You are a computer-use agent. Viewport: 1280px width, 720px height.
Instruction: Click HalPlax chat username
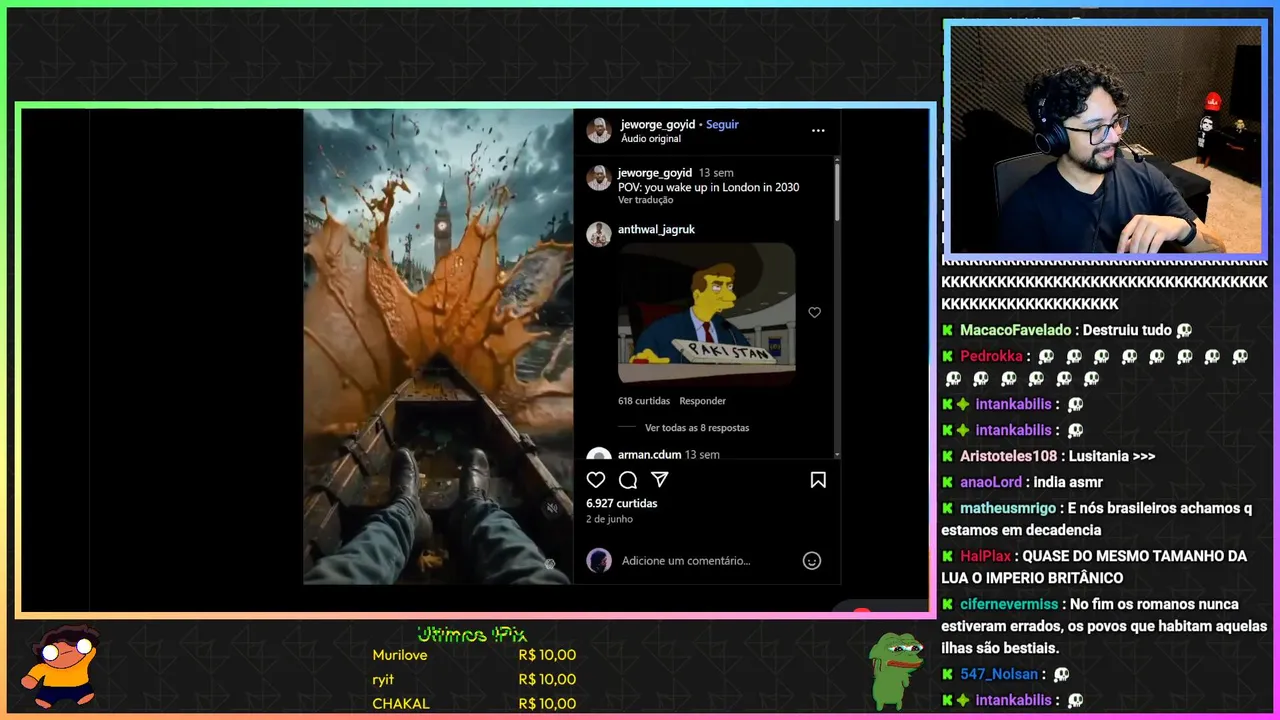(986, 556)
